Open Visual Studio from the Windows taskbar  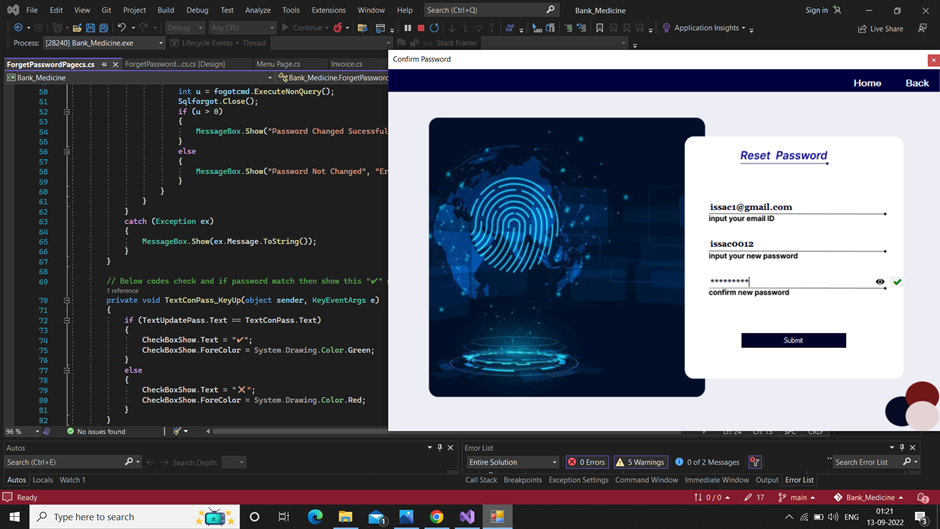pos(467,517)
